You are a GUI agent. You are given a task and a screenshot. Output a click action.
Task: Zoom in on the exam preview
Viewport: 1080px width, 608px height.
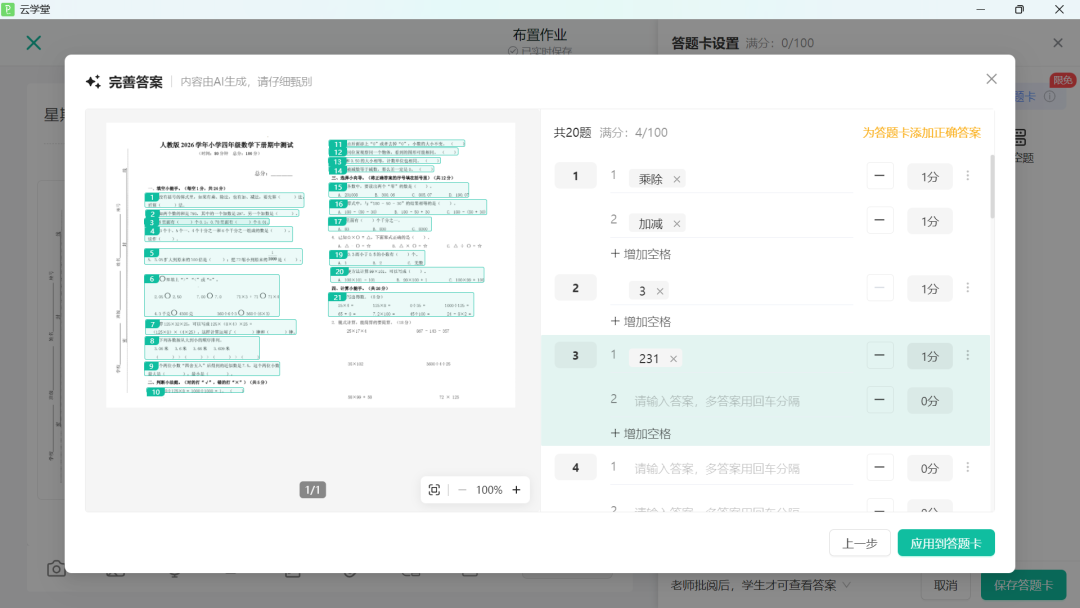click(x=517, y=490)
